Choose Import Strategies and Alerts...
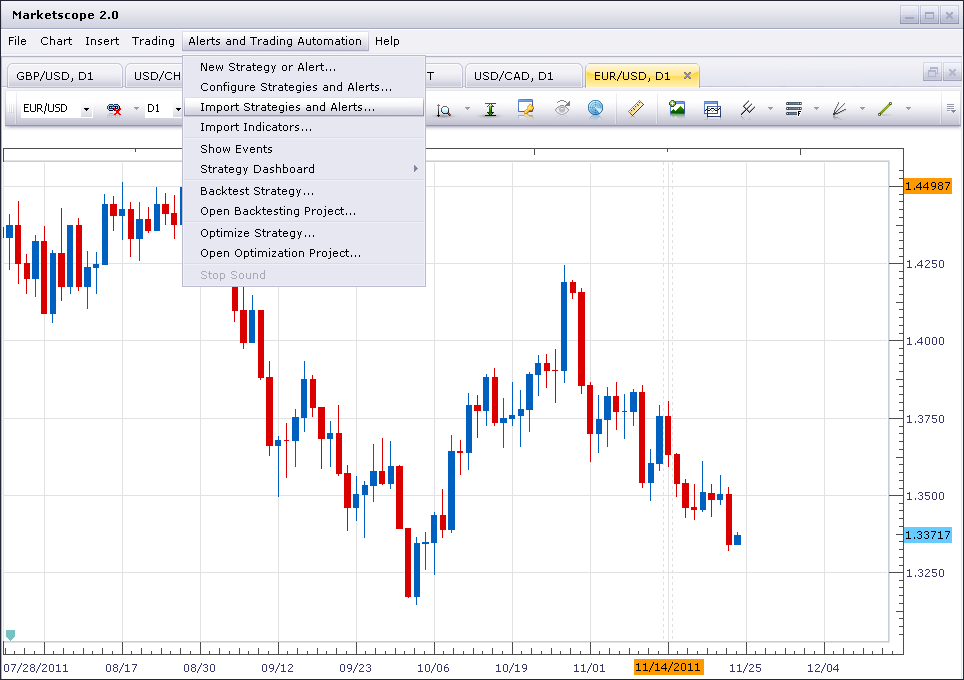Viewport: 964px width, 680px height. [304, 107]
